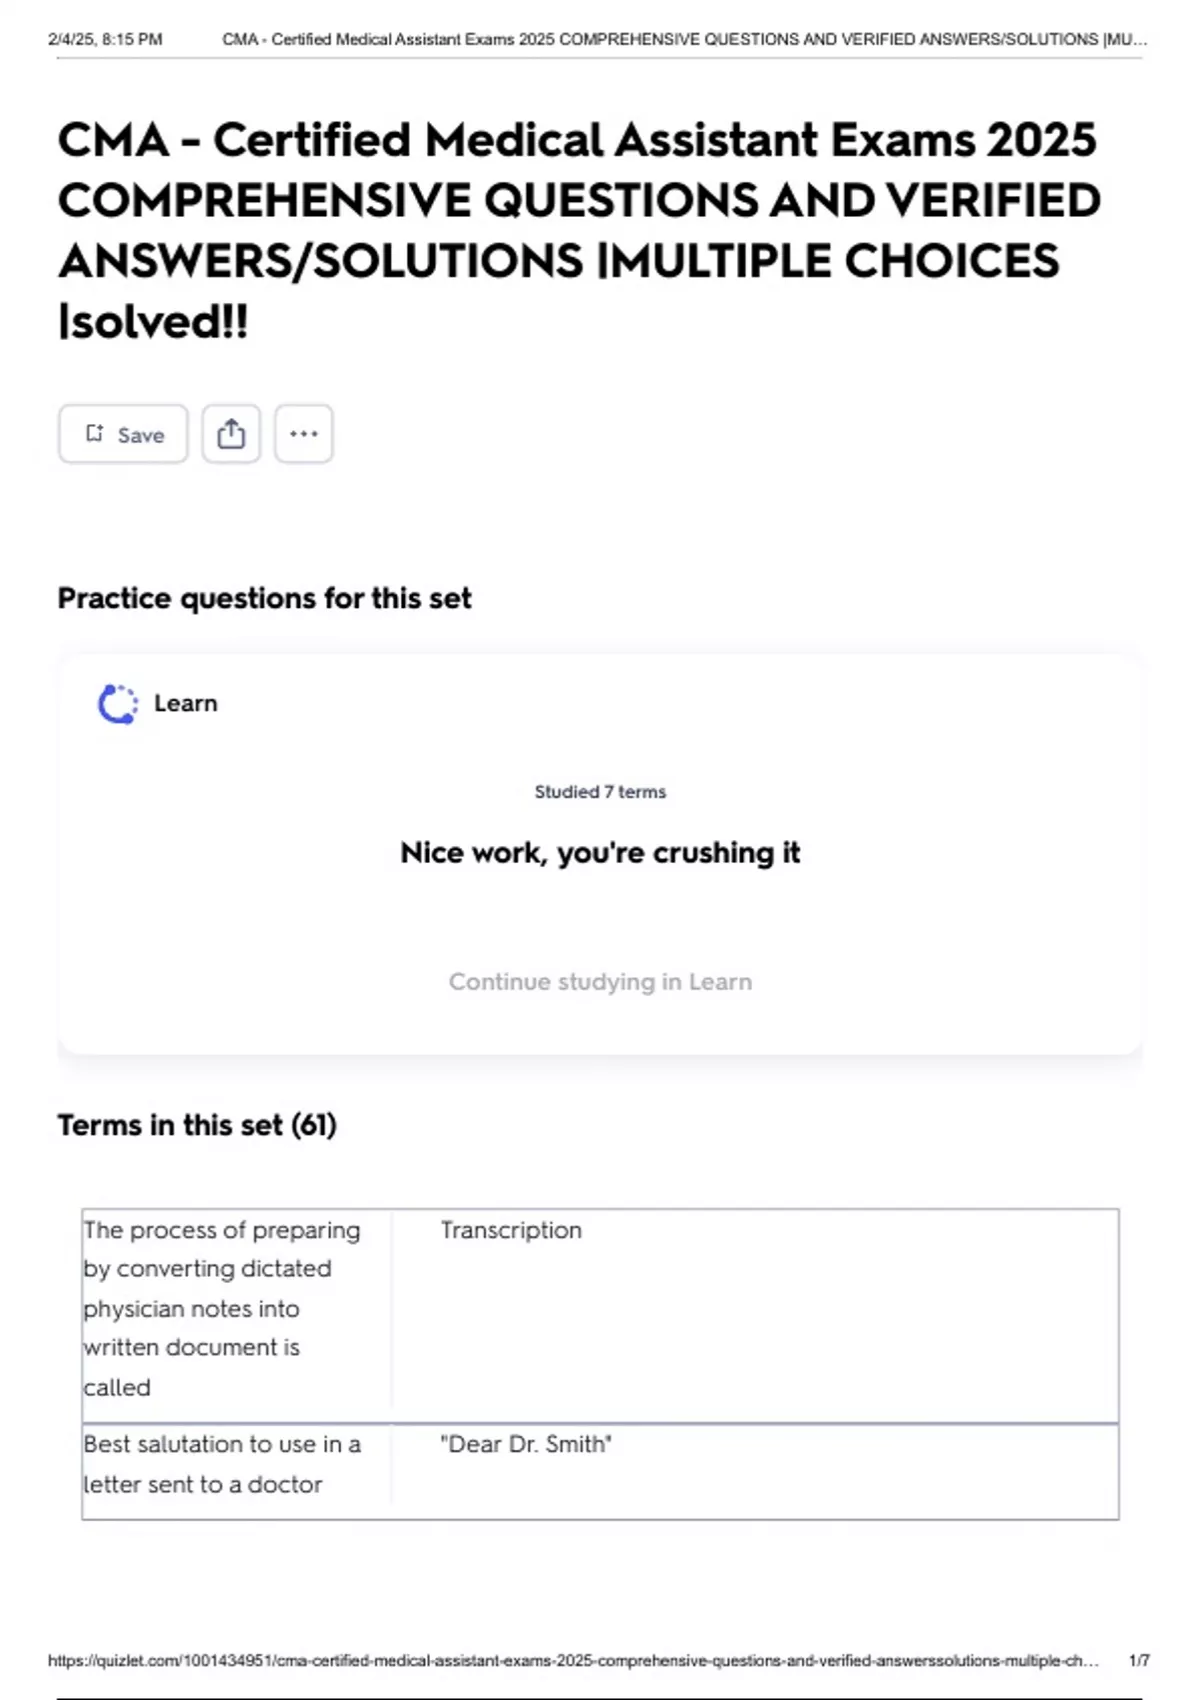The height and width of the screenshot is (1700, 1200).
Task: Click the CMA Certified Medical Assistant Exams title
Action: (580, 230)
